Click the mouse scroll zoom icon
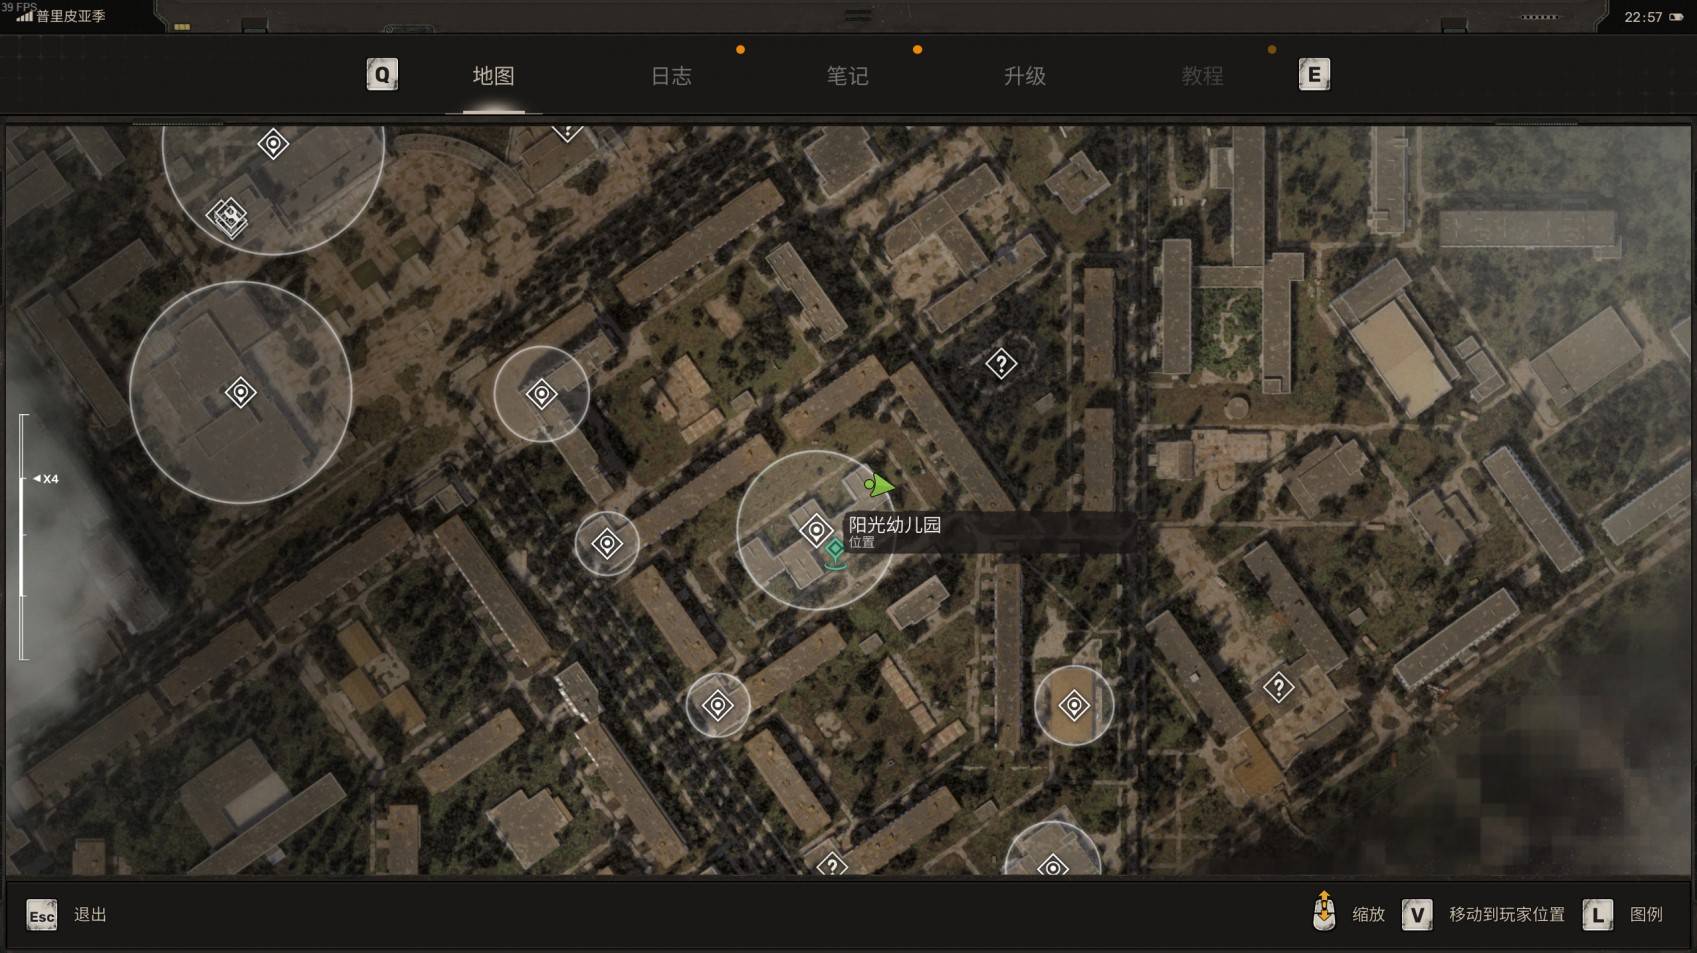Screen dimensions: 1697x953 click(1324, 911)
